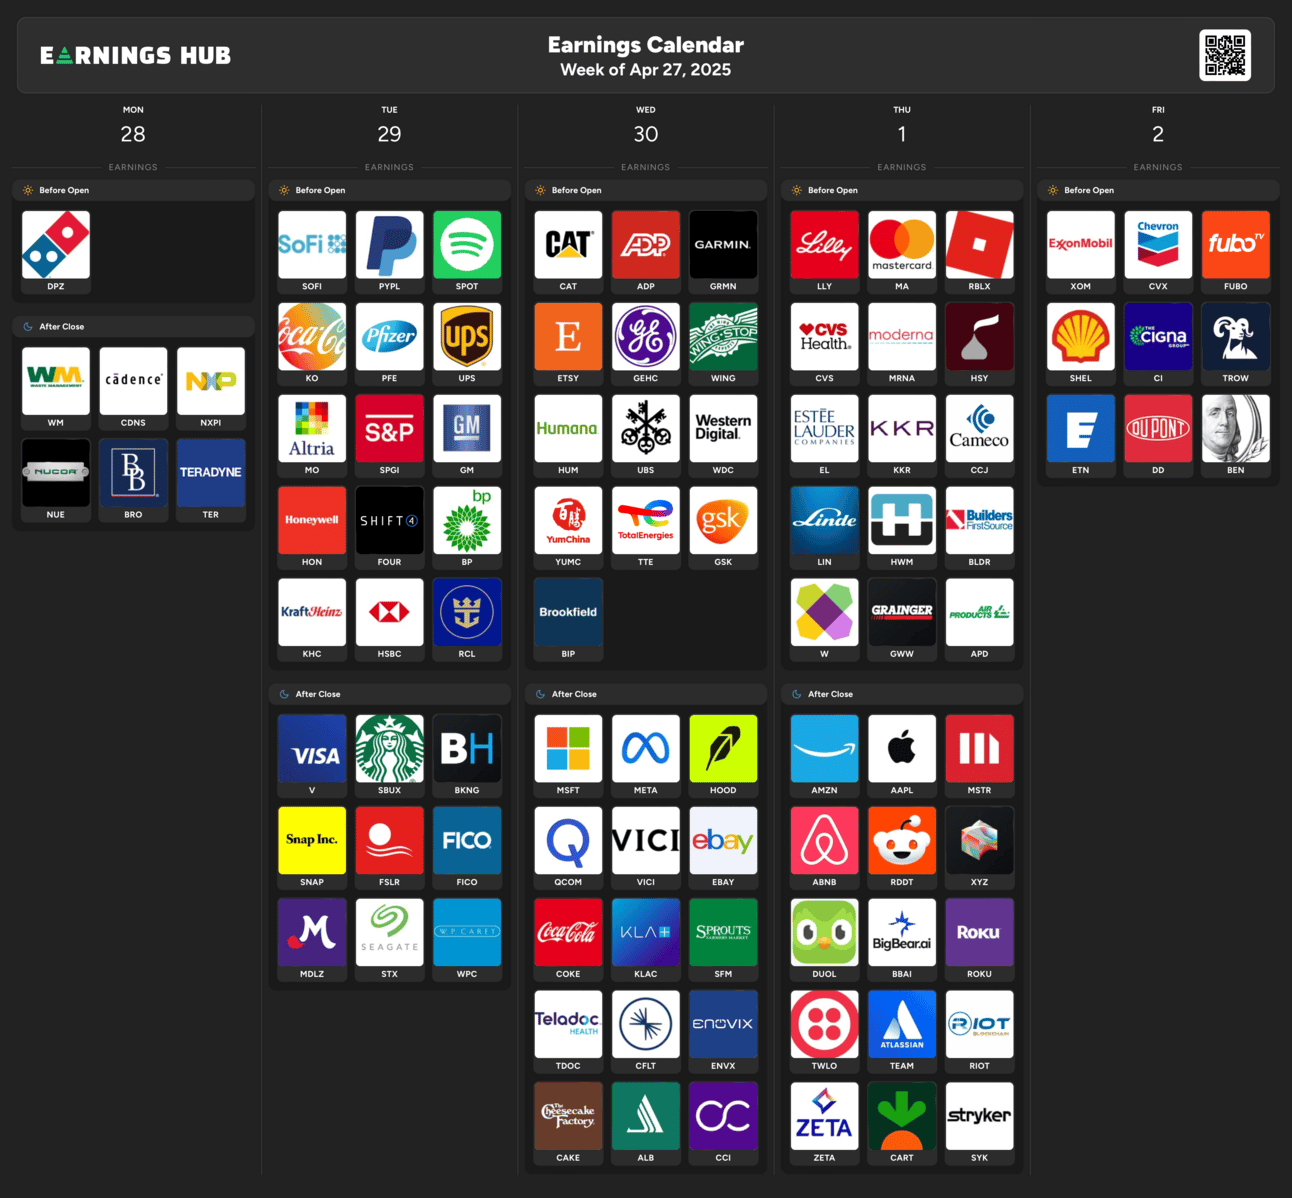This screenshot has width=1292, height=1198.
Task: Select the Waste Management WM logo
Action: (x=56, y=381)
